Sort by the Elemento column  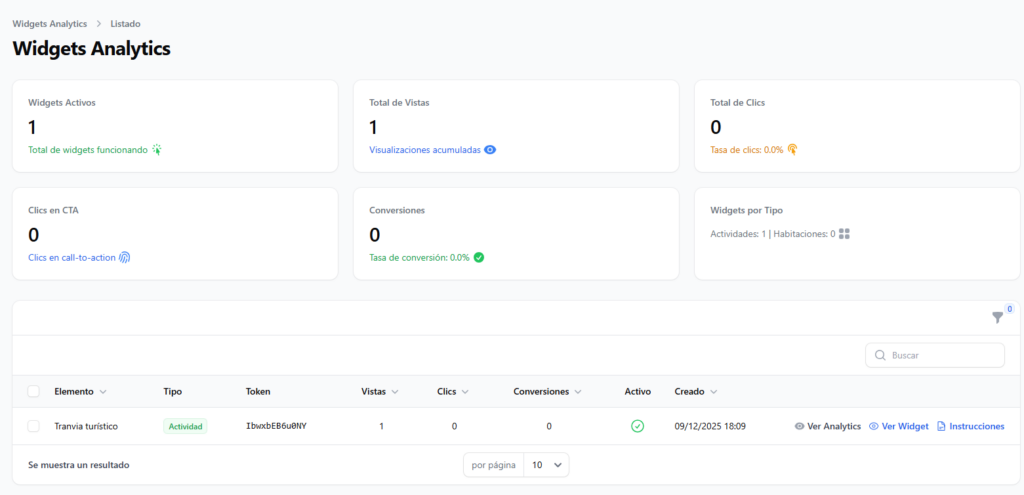pos(80,392)
